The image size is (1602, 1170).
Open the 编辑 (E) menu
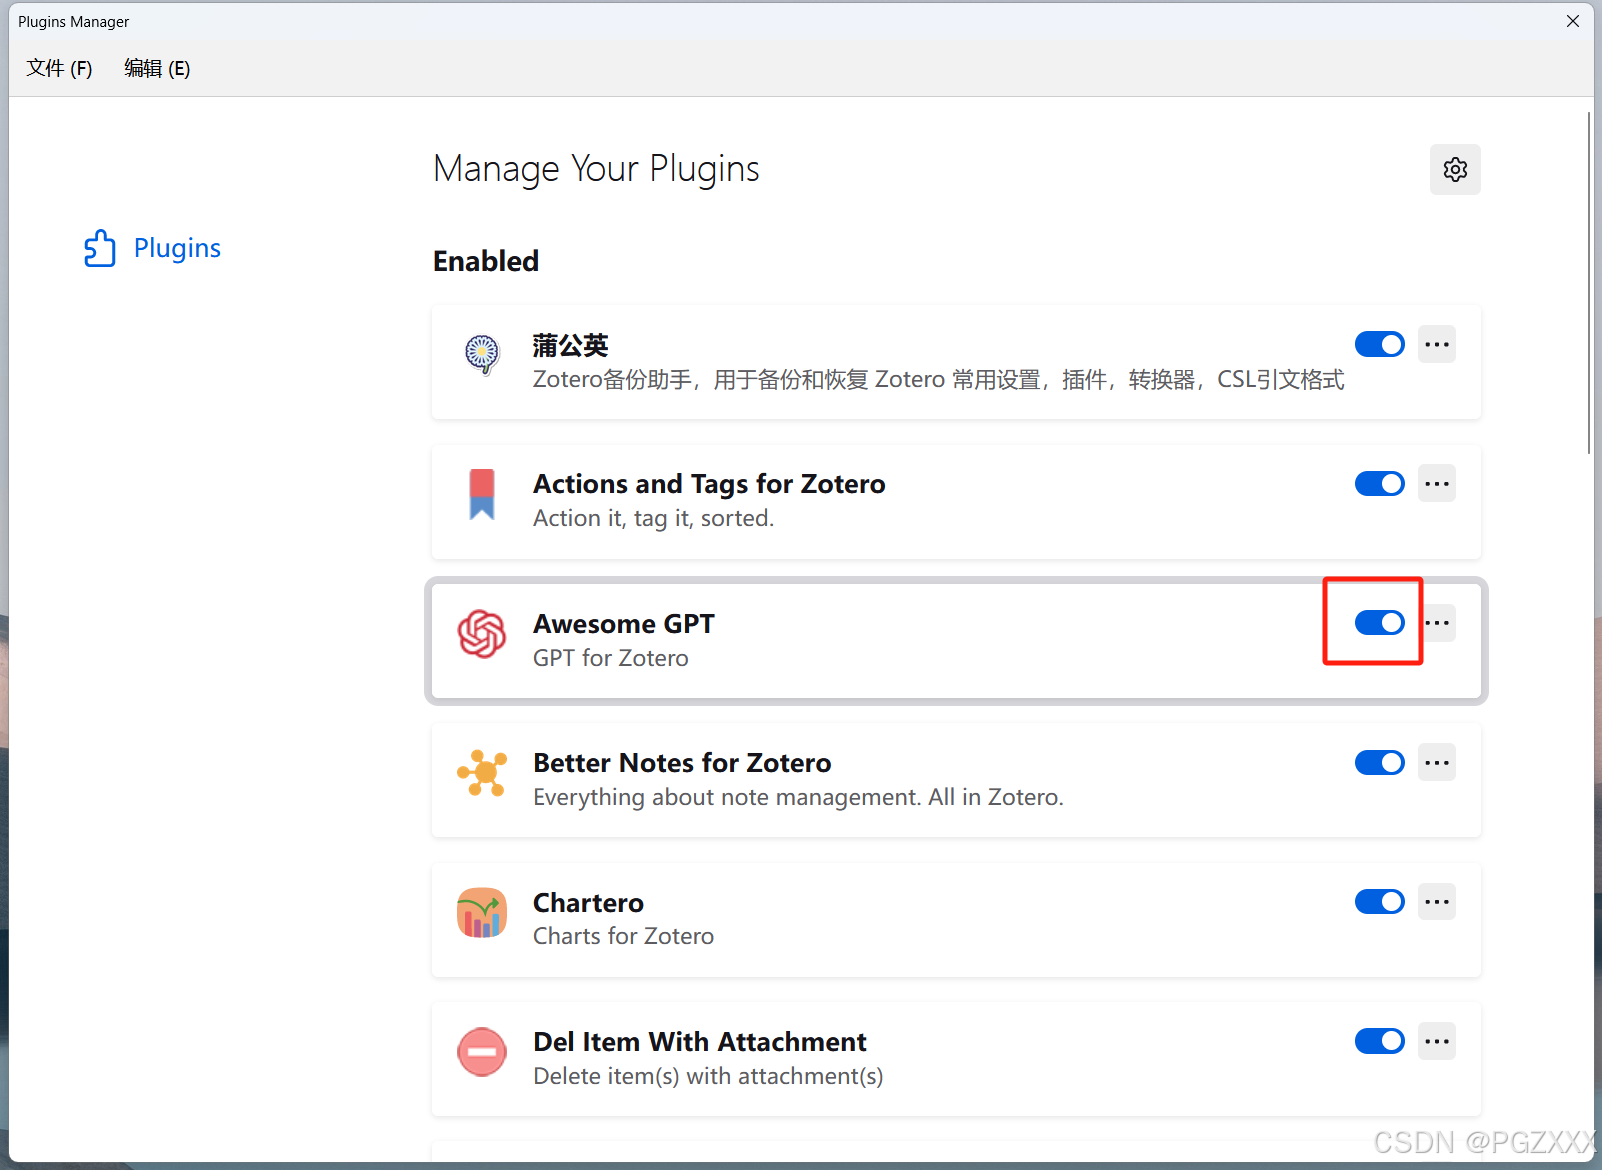[157, 68]
